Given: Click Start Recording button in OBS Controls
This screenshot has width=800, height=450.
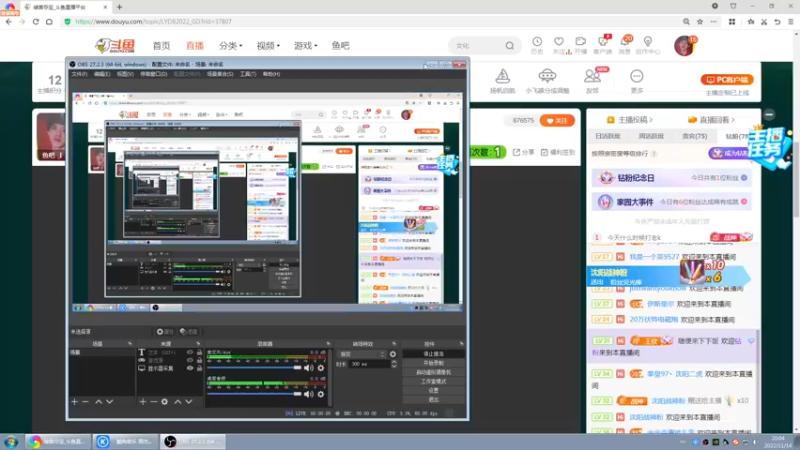Looking at the screenshot, I should point(433,363).
